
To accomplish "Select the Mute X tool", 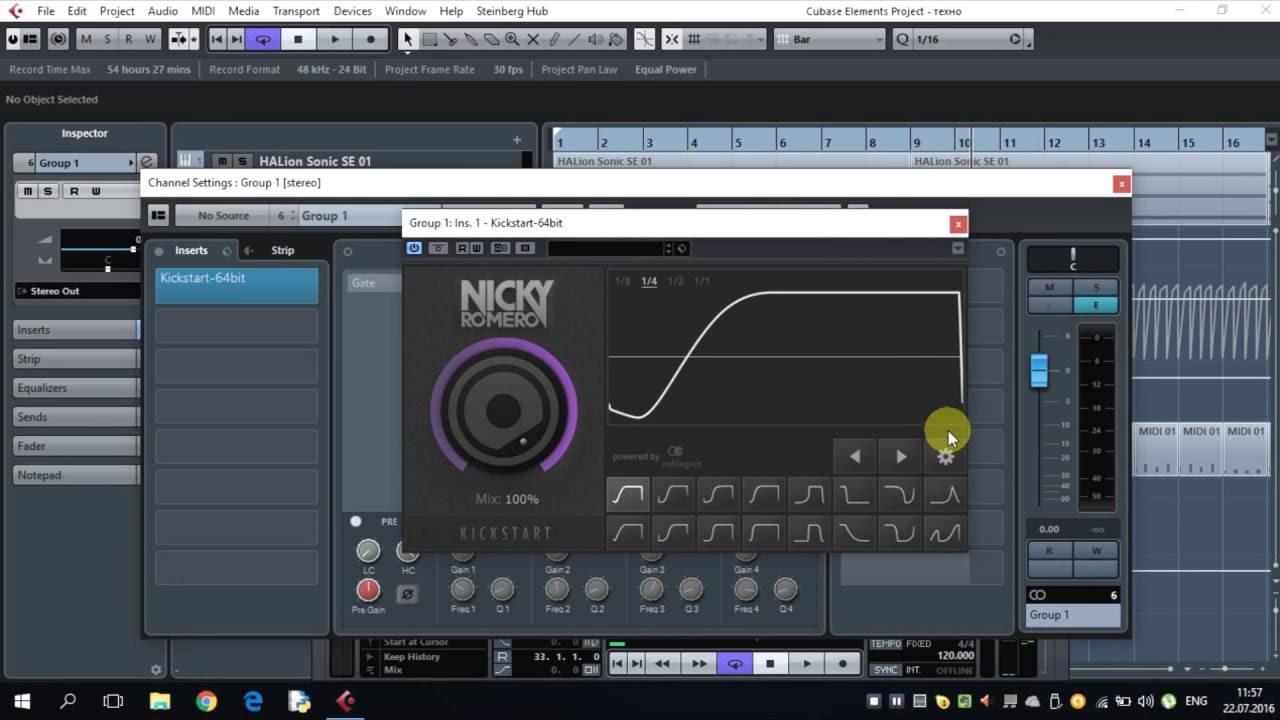I will (x=533, y=39).
